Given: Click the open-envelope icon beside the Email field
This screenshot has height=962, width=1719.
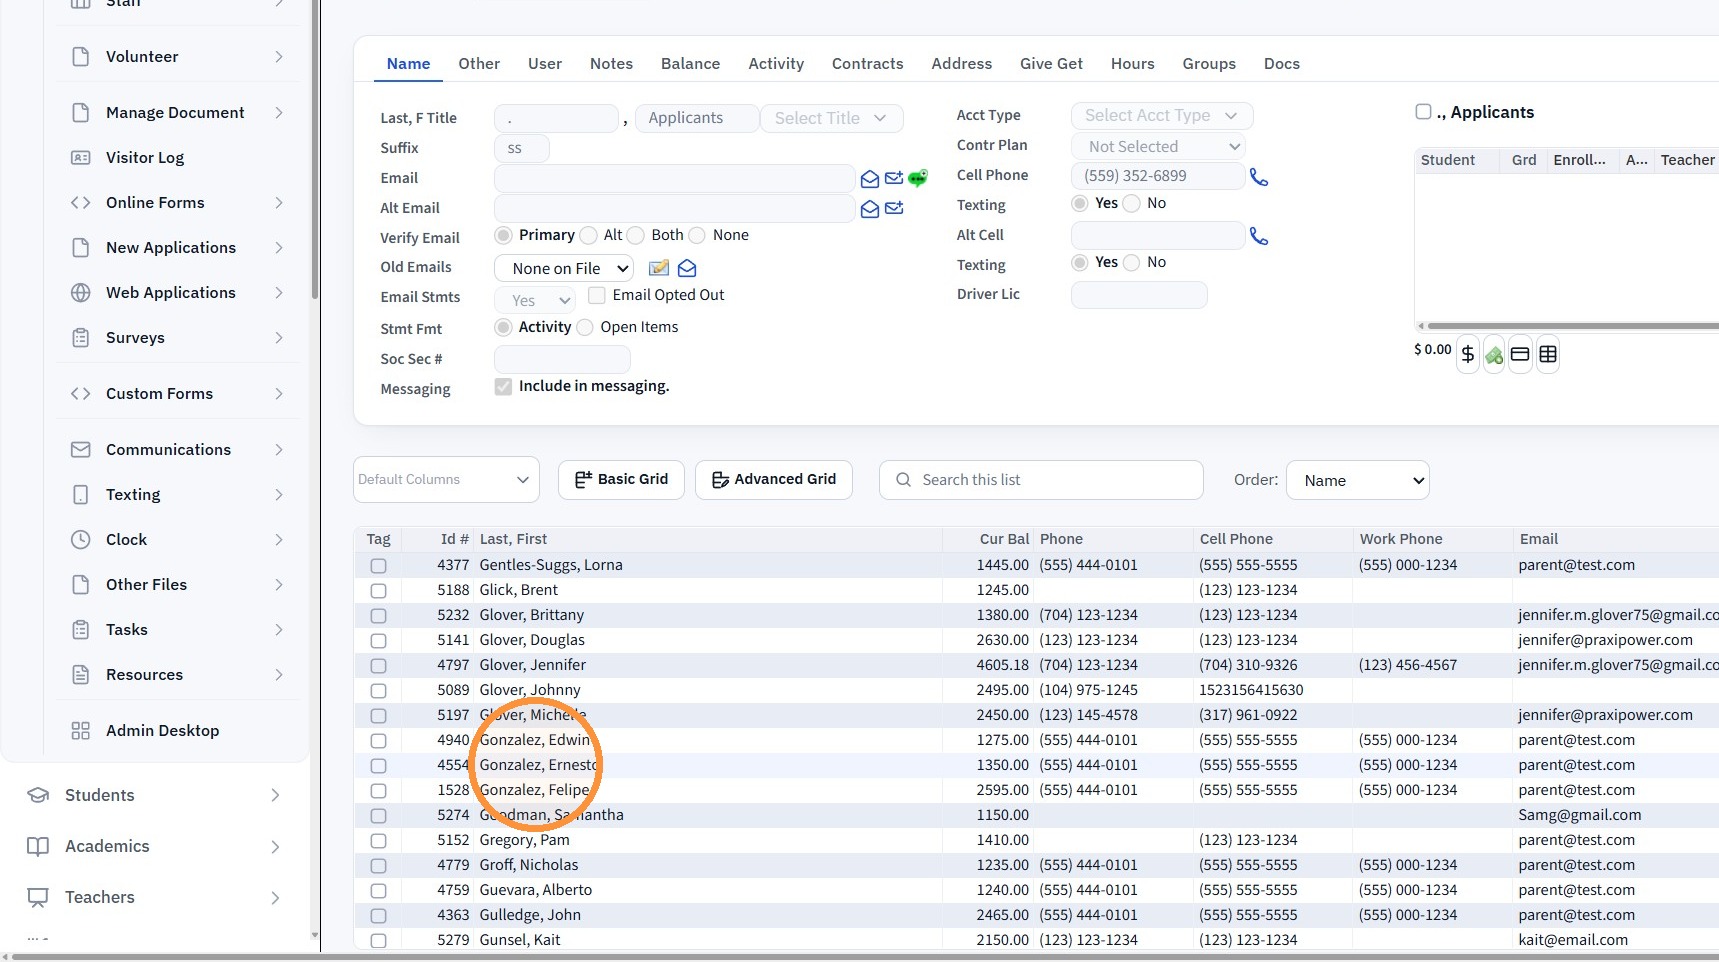Looking at the screenshot, I should click(x=870, y=179).
